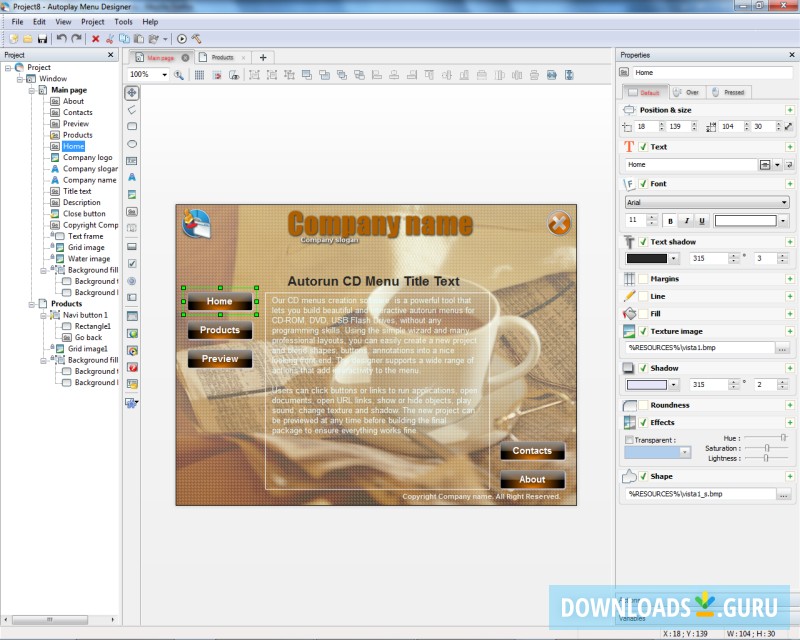The image size is (800, 640).
Task: Open the text shadow color dropdown
Action: tap(673, 259)
